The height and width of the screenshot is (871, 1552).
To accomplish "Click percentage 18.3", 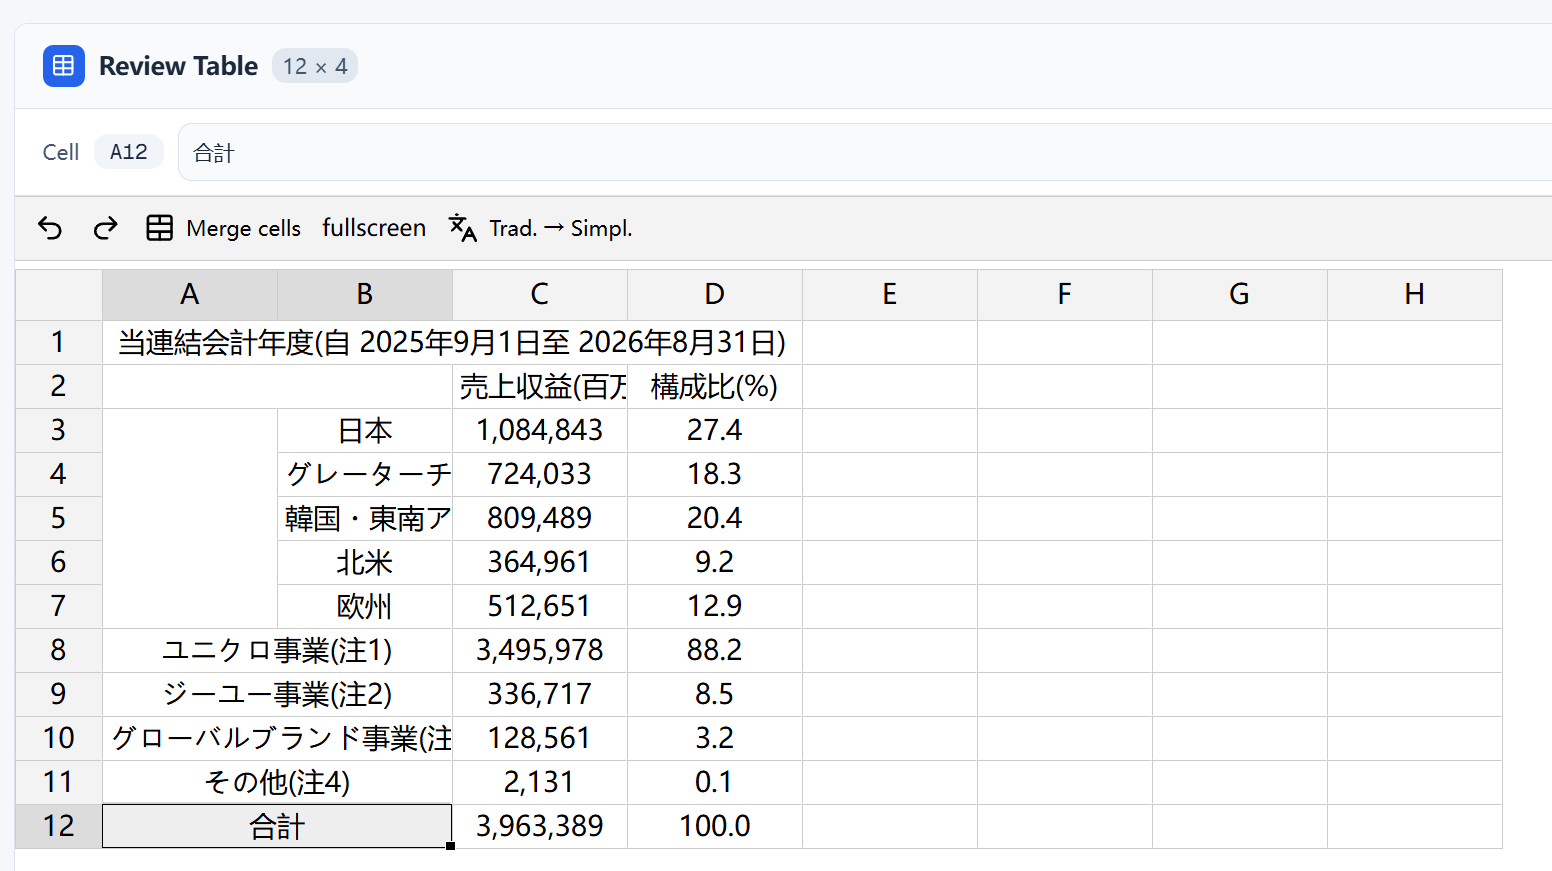I will pos(715,474).
